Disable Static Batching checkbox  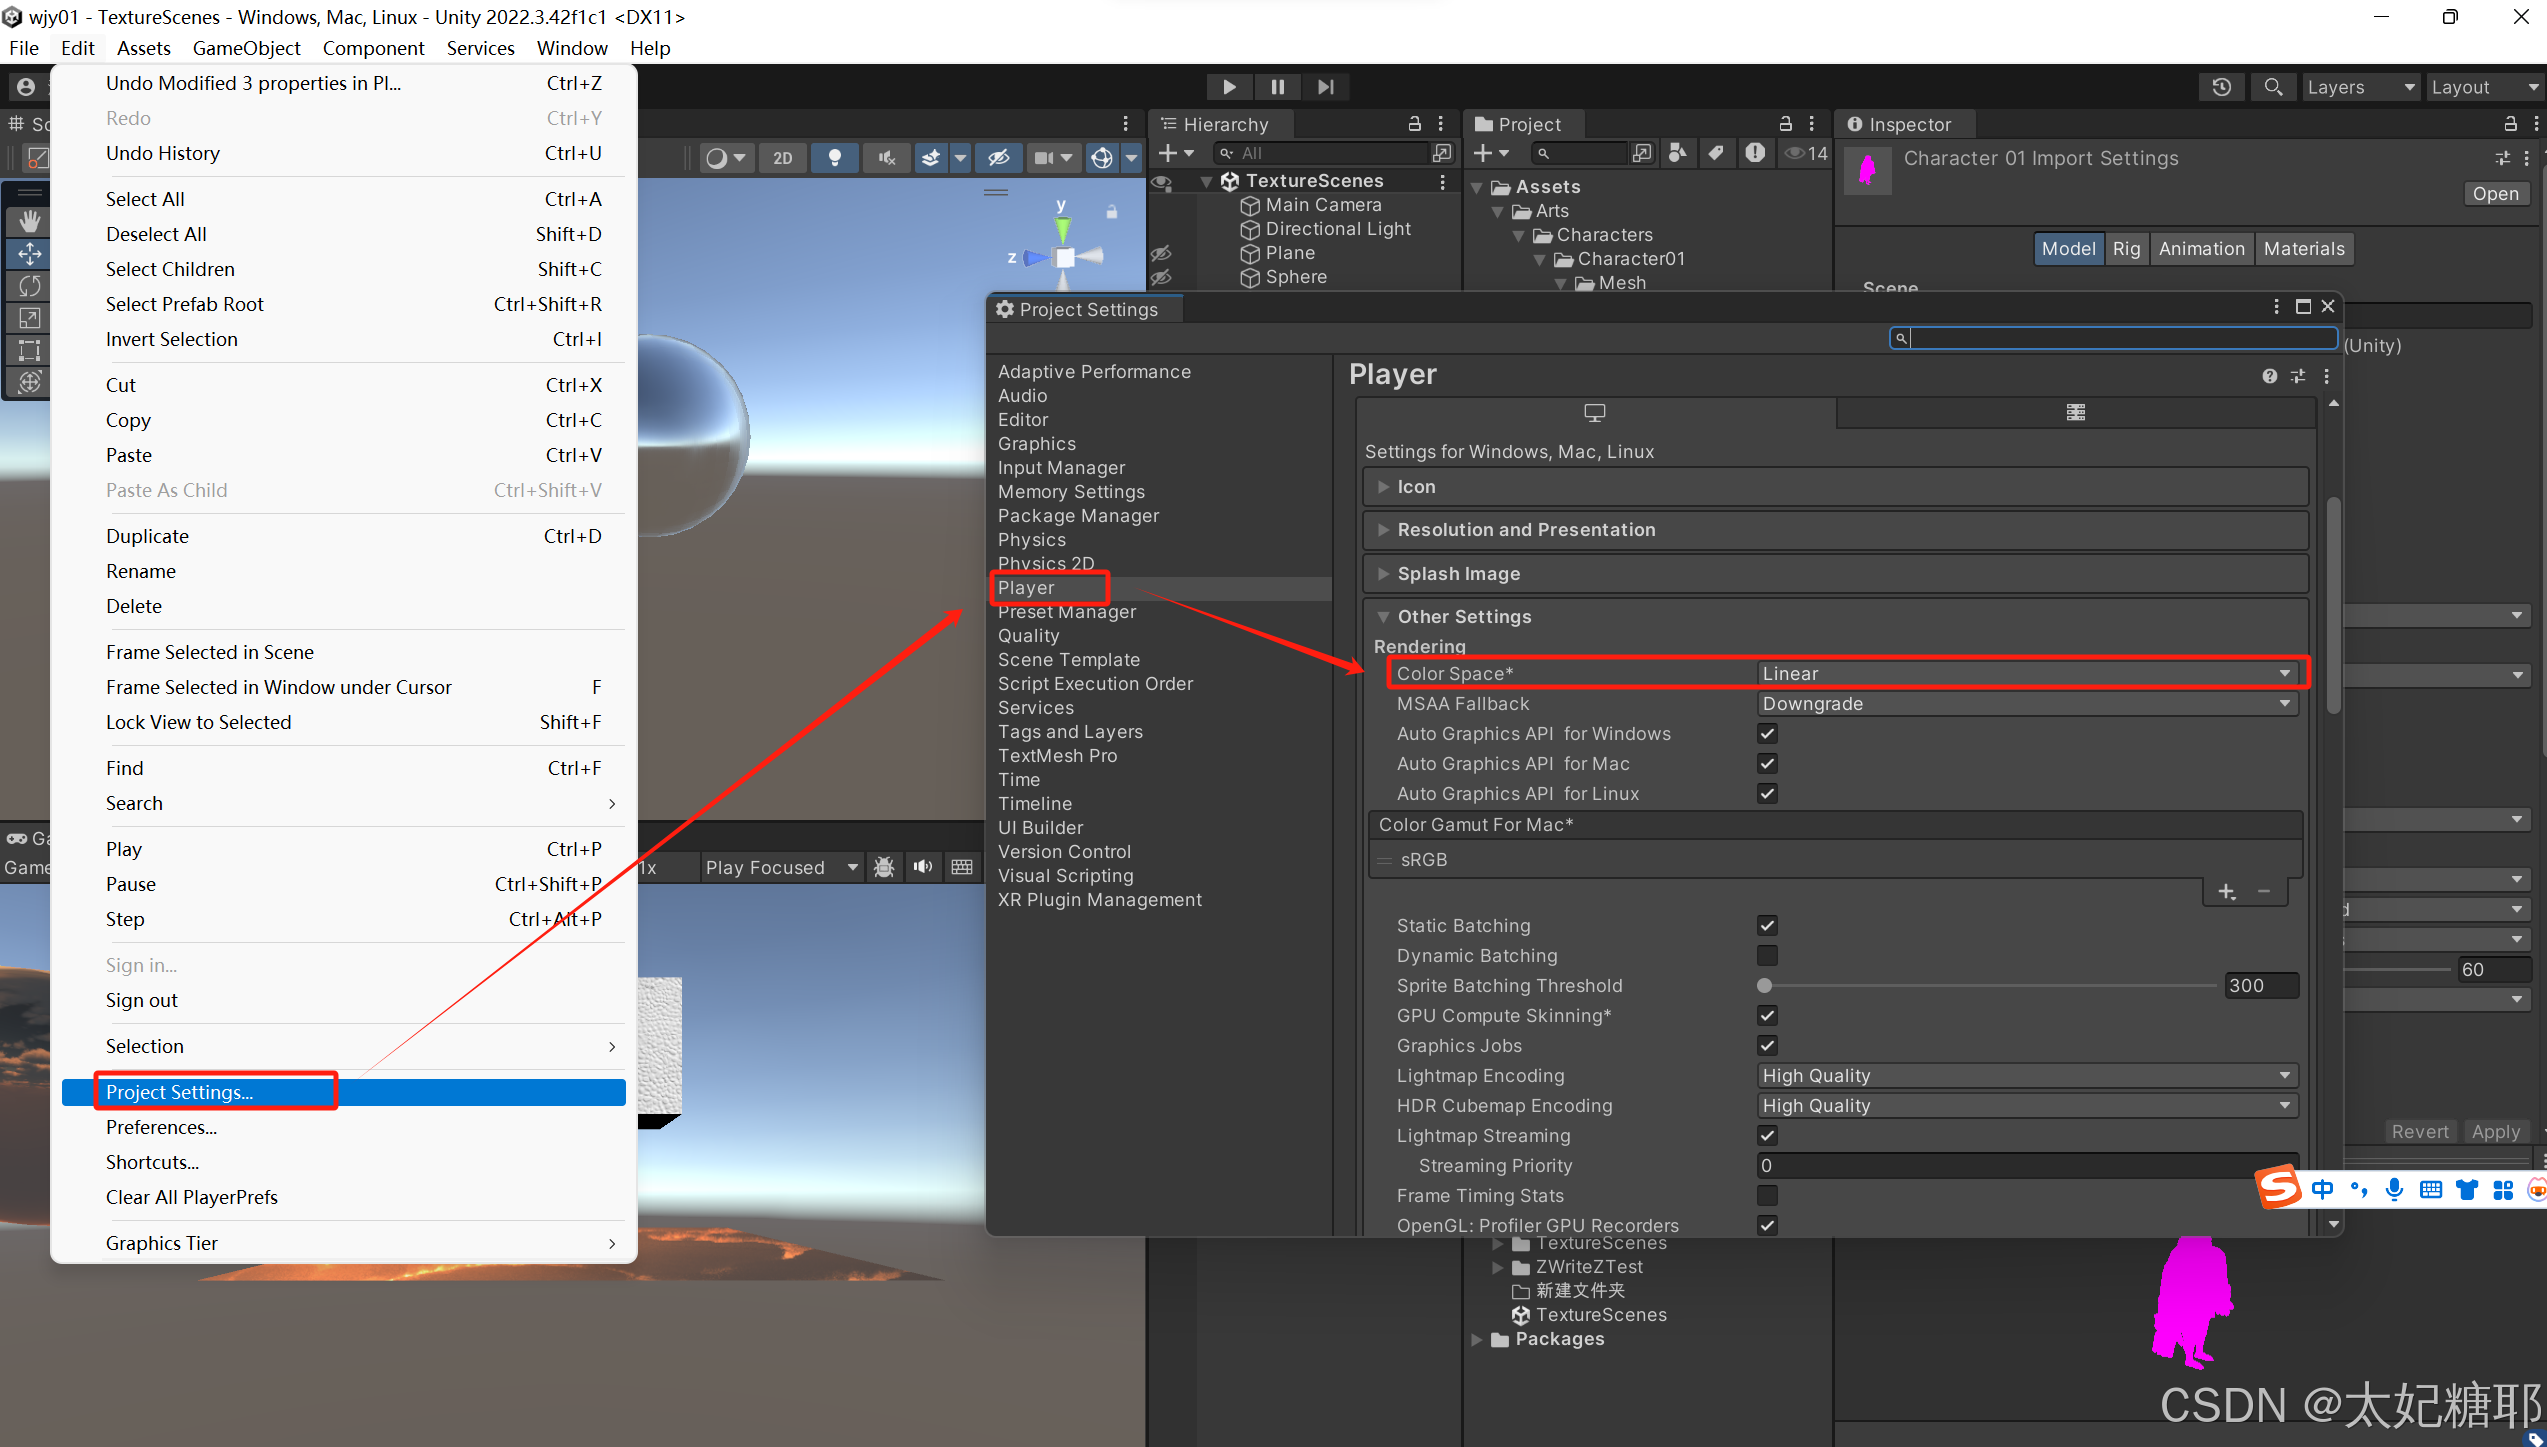pyautogui.click(x=1767, y=926)
